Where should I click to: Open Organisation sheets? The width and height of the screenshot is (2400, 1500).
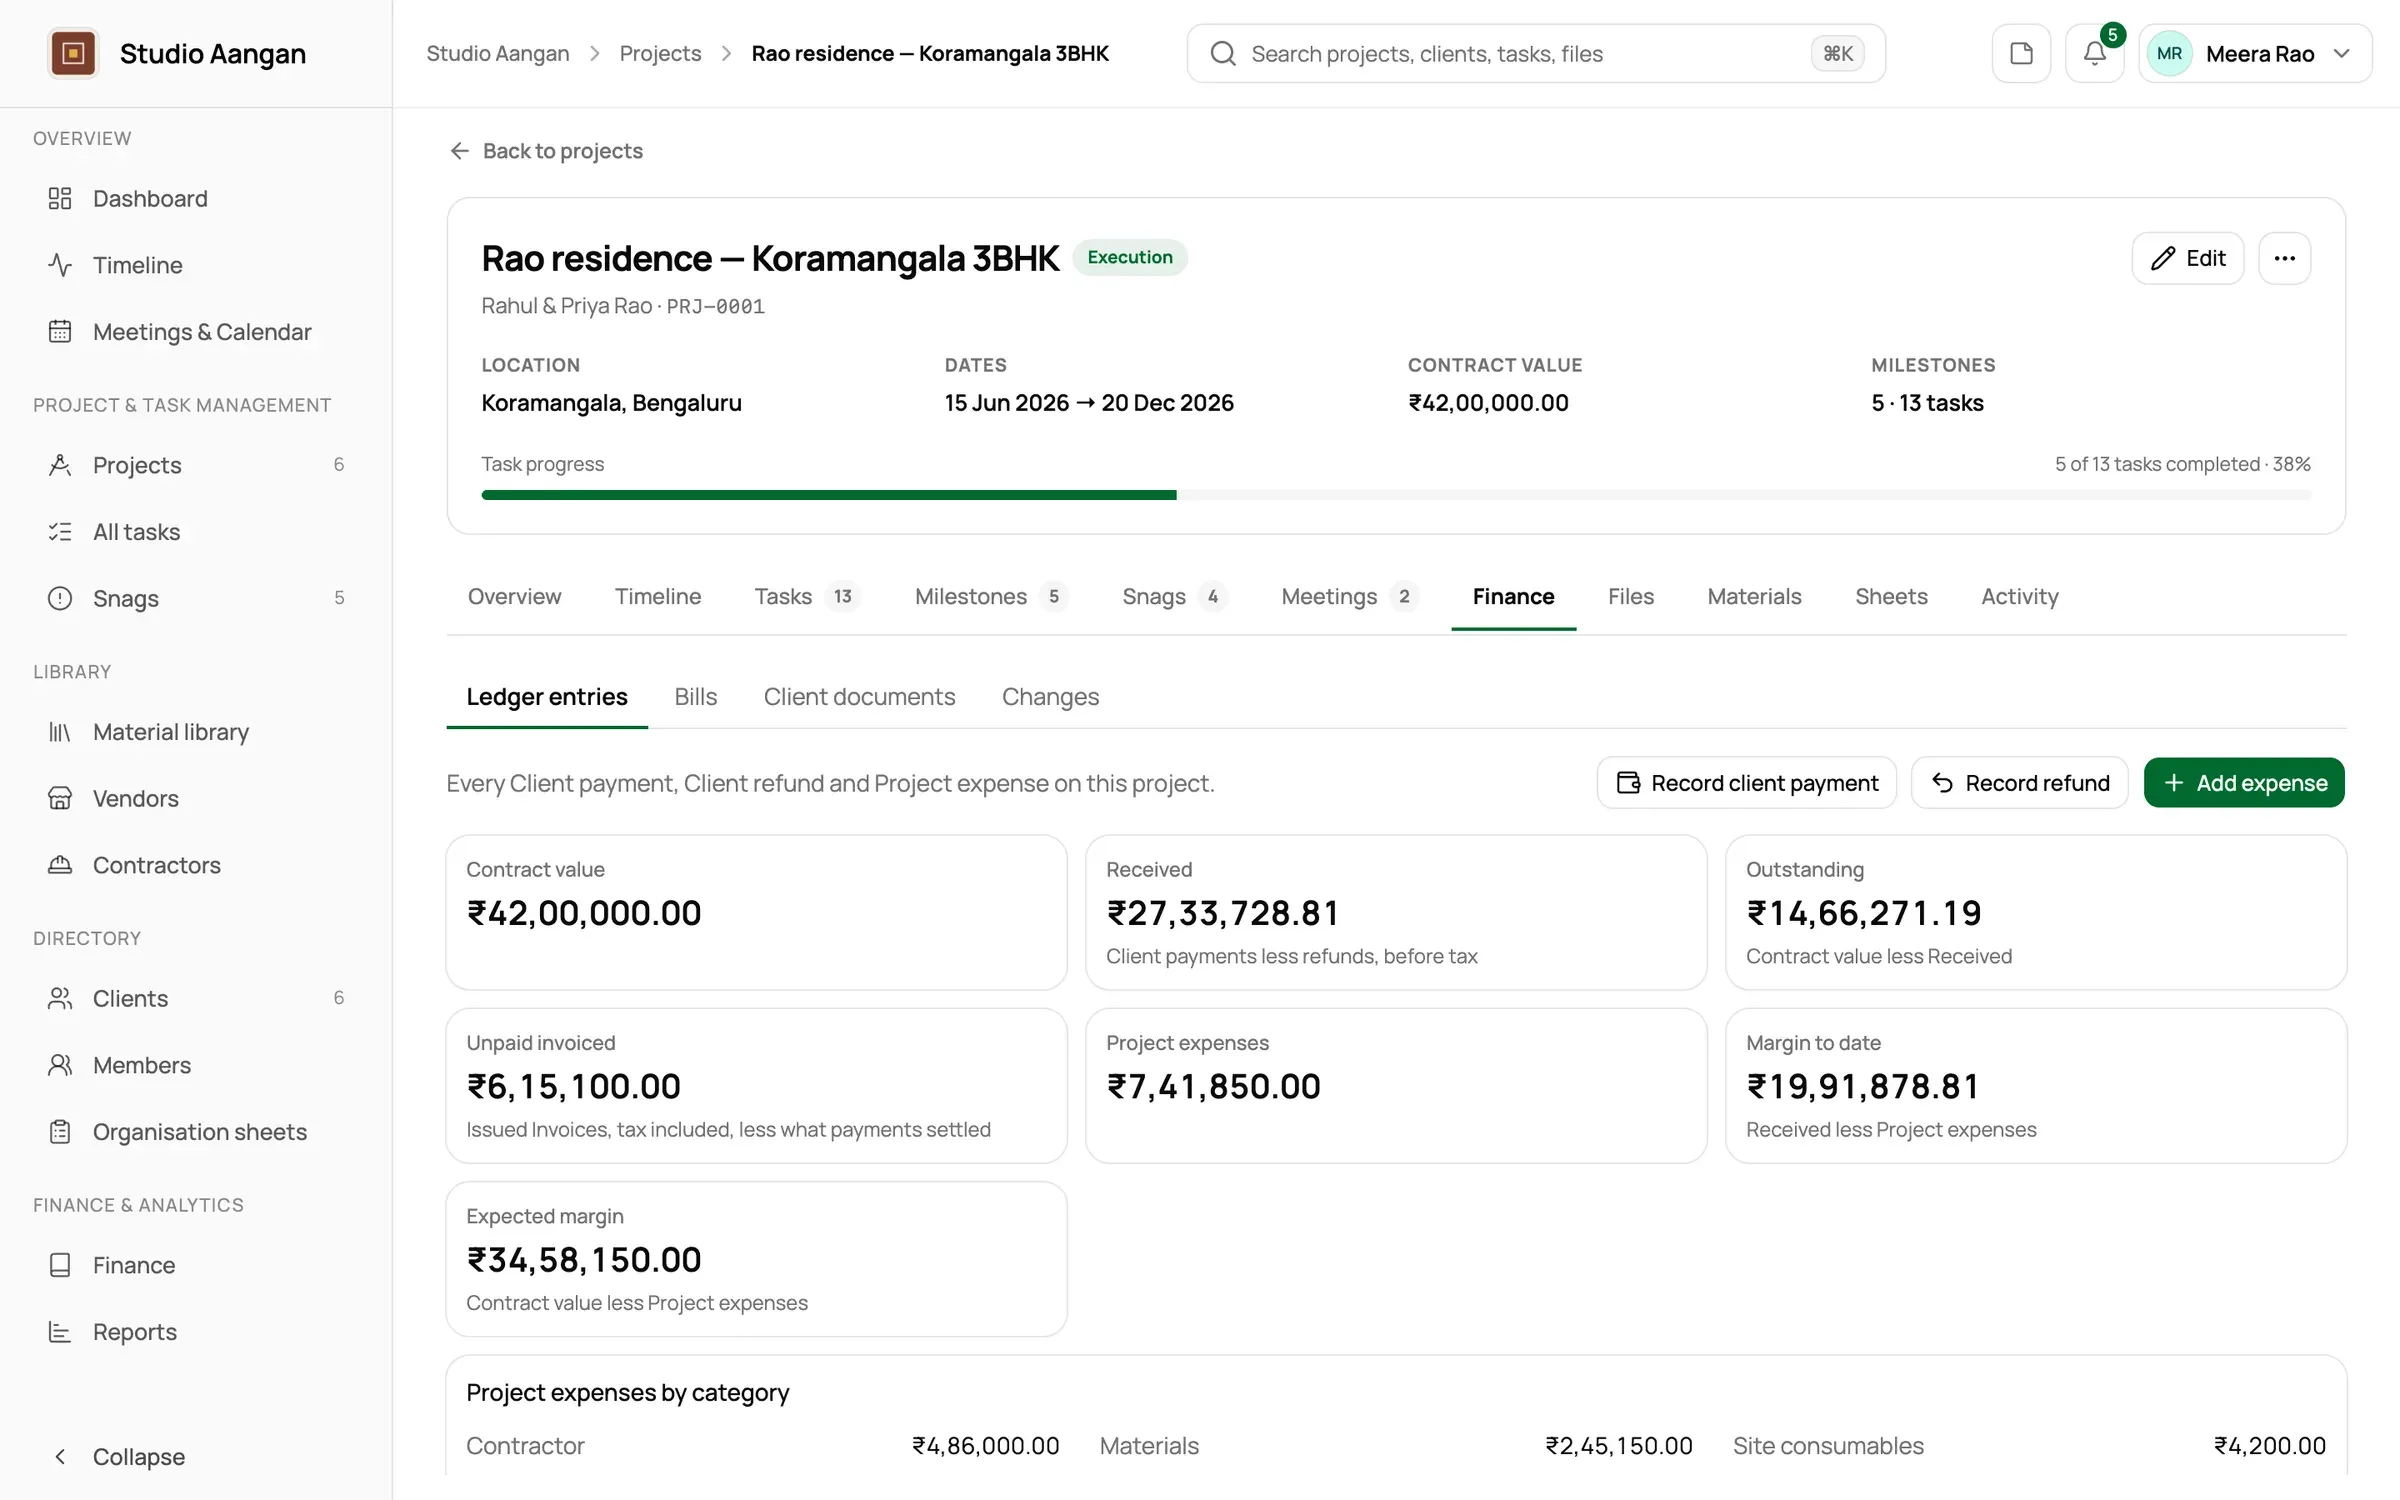pyautogui.click(x=196, y=1131)
